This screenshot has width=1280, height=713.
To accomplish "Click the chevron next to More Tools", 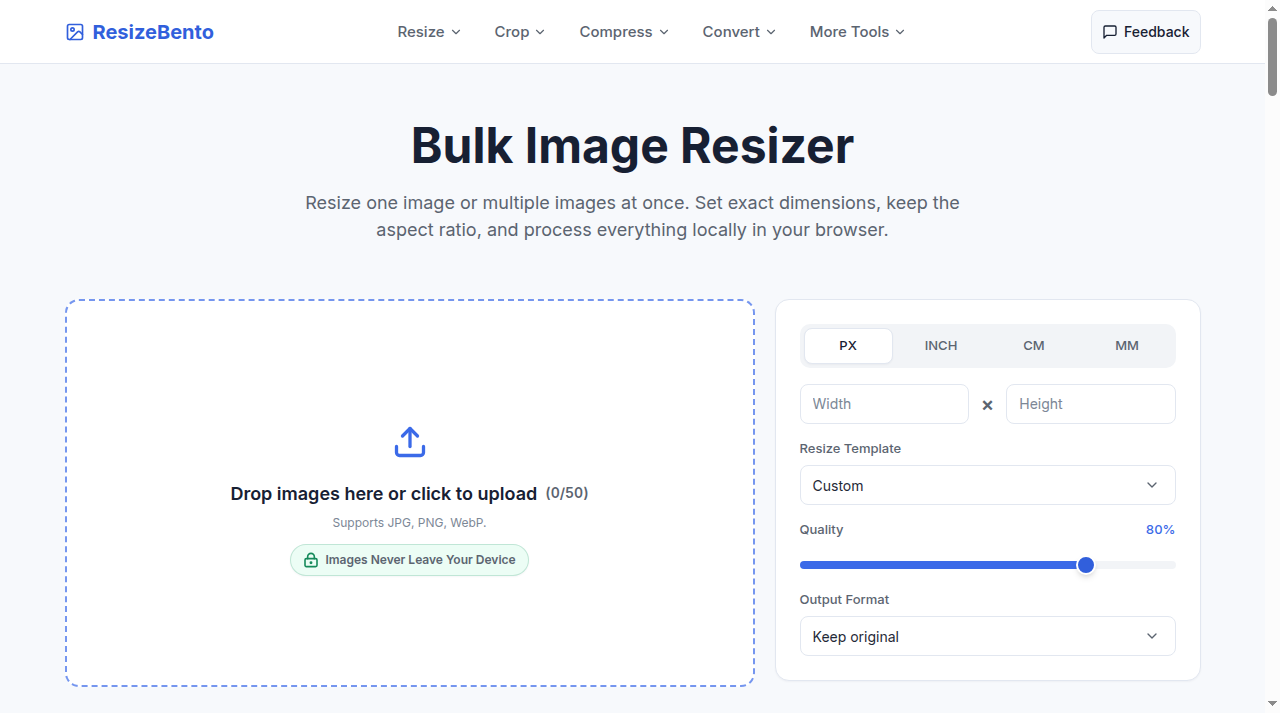I will (900, 32).
